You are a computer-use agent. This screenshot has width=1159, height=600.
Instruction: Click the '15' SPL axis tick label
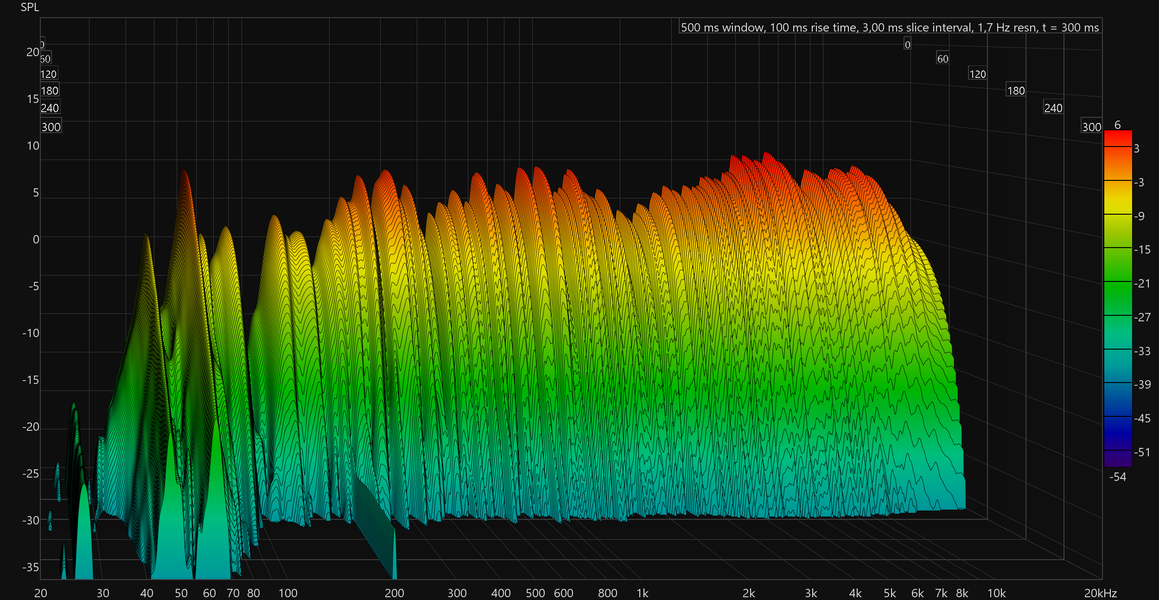click(x=32, y=98)
